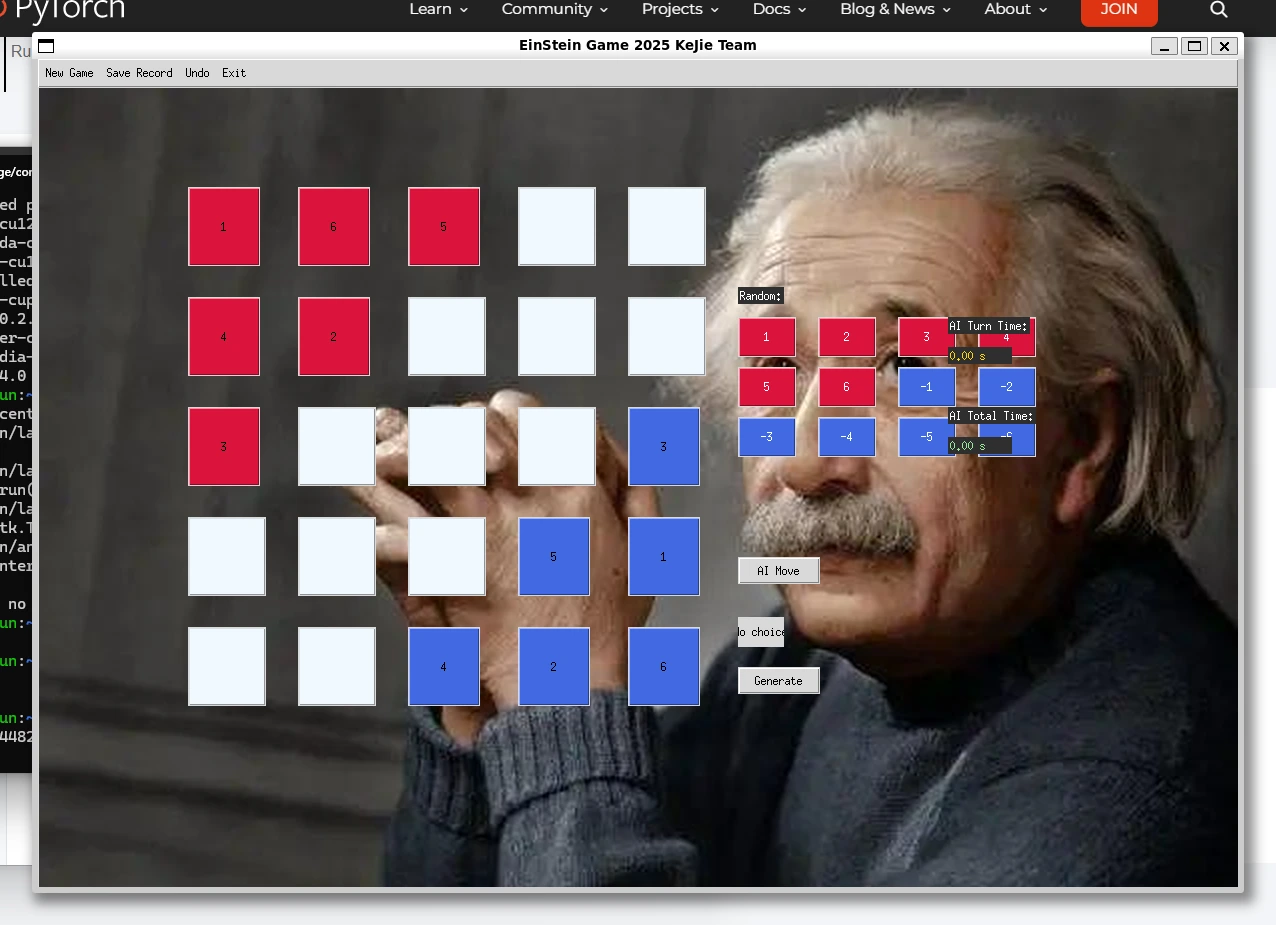The image size is (1276, 925).
Task: Select the red piece numbered 2 on board
Action: pos(334,337)
